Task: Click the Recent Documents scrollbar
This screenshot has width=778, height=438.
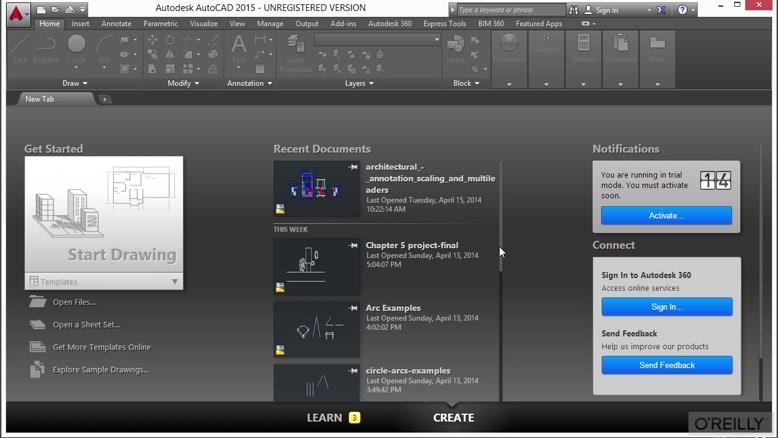Action: [501, 216]
